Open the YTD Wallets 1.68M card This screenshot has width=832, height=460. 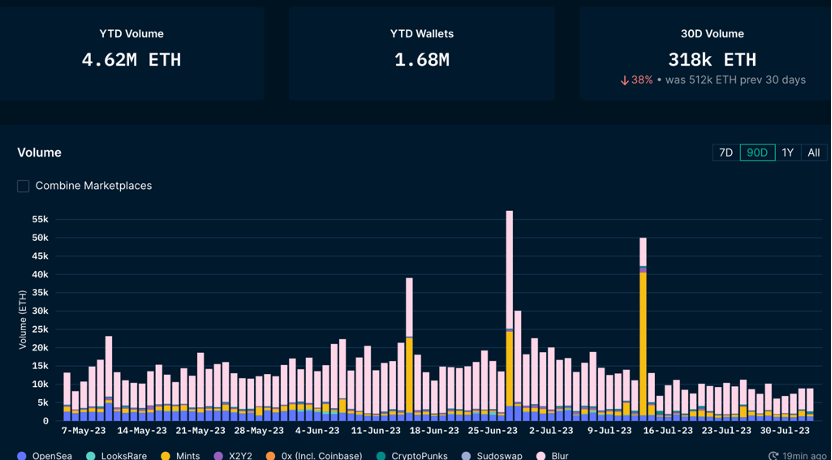pos(422,53)
